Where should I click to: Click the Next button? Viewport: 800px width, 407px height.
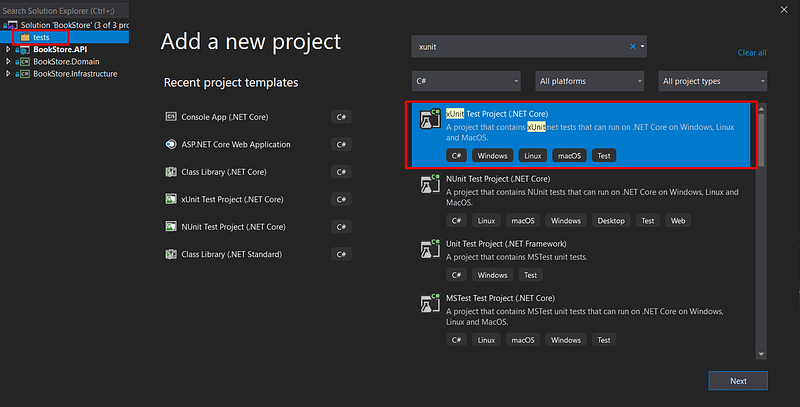coord(738,380)
